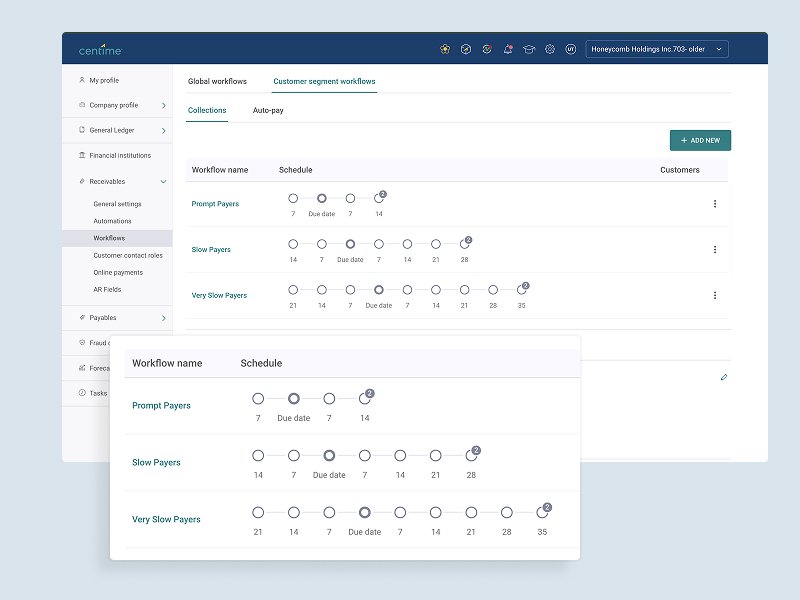Screen dimensions: 800x600
Task: Click the user avatar circle in the header
Action: 570,48
